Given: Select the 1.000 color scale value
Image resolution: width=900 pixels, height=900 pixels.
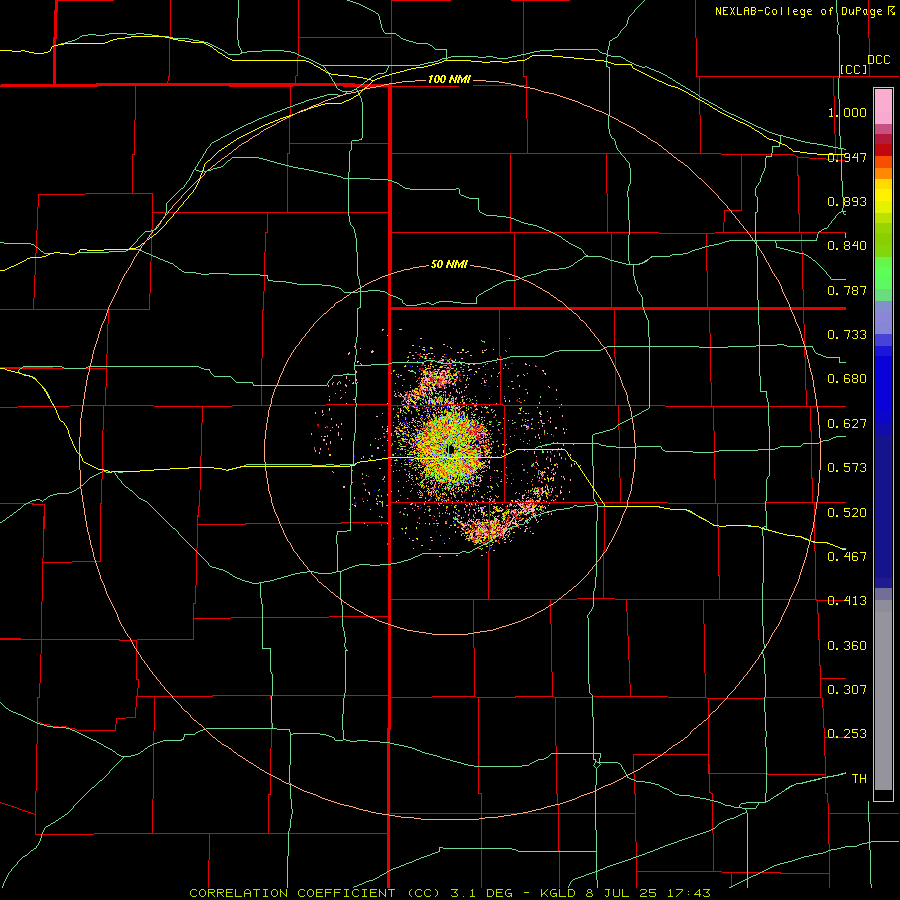Looking at the screenshot, I should coord(847,112).
